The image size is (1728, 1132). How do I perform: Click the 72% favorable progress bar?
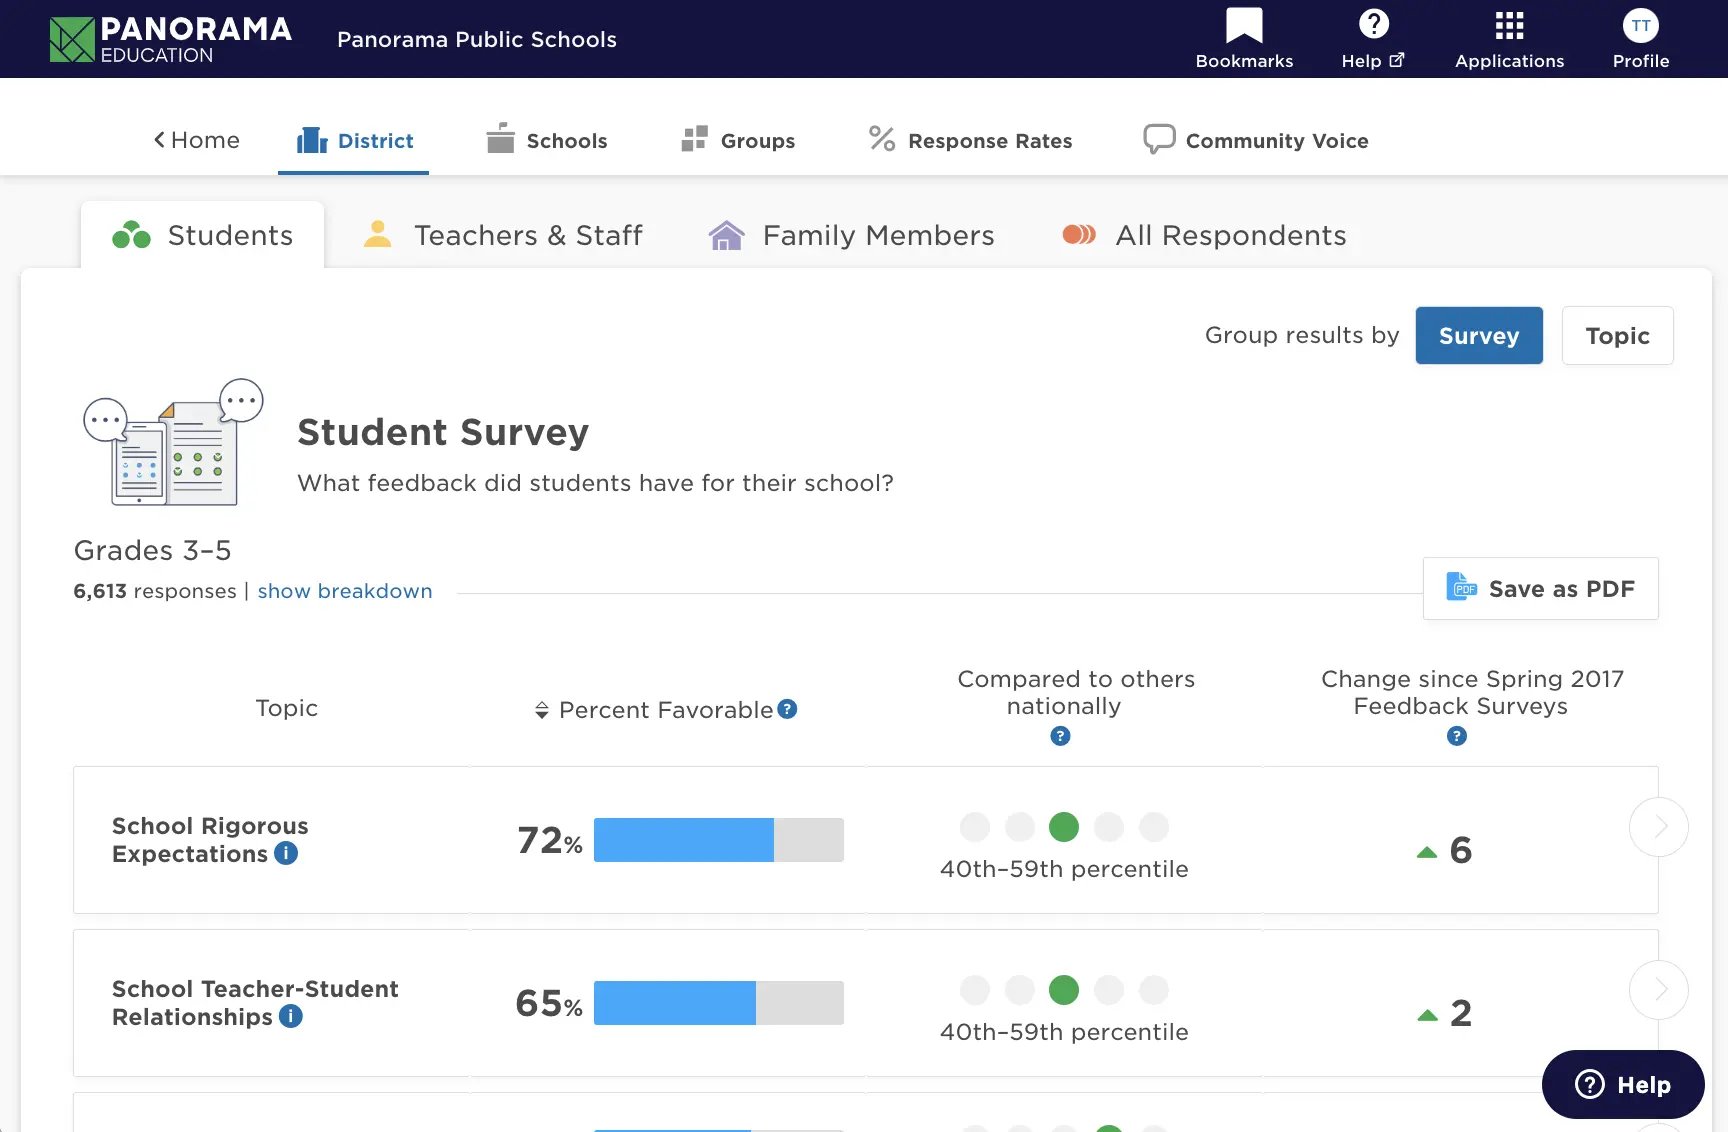(x=718, y=840)
